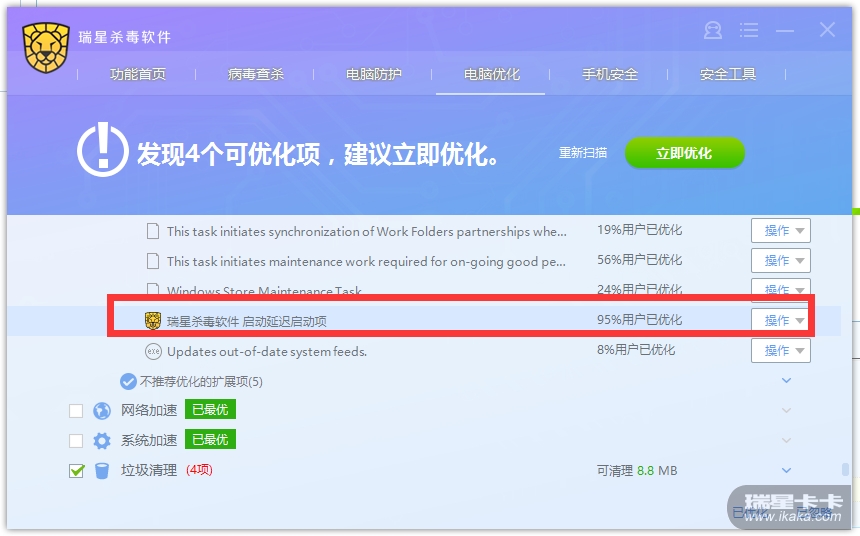860x536 pixels.
Task: Switch to the 电脑防护 tab
Action: 374,74
